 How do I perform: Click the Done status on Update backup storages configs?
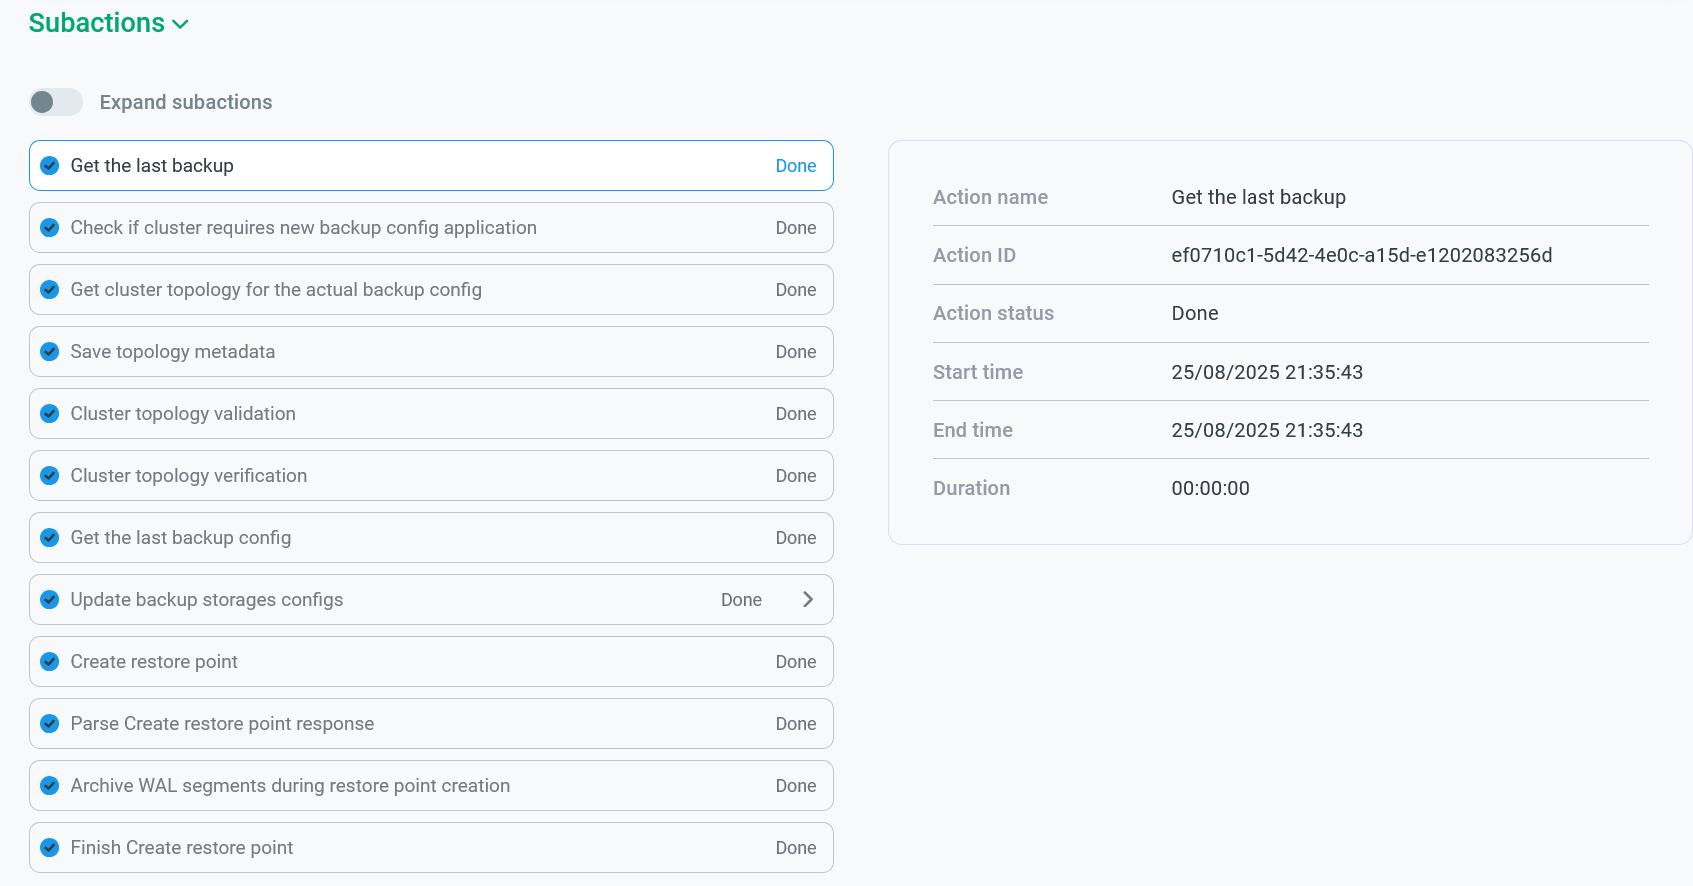741,600
